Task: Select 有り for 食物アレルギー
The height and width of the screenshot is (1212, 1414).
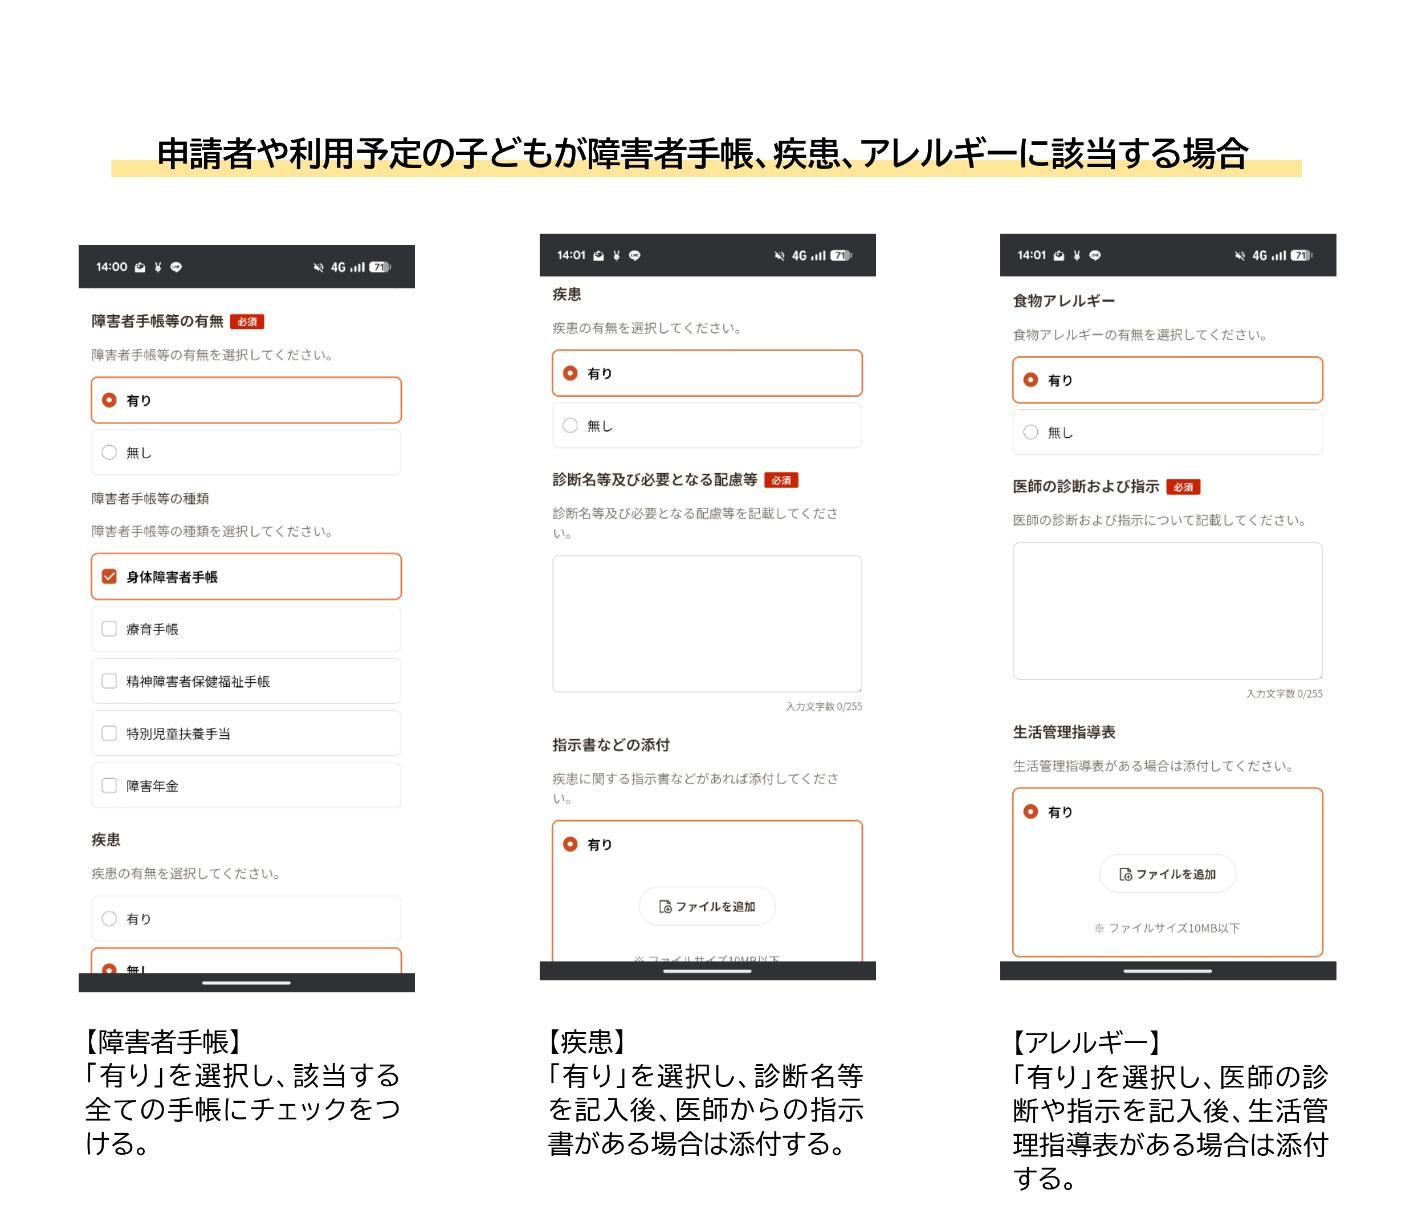Action: pyautogui.click(x=1031, y=380)
